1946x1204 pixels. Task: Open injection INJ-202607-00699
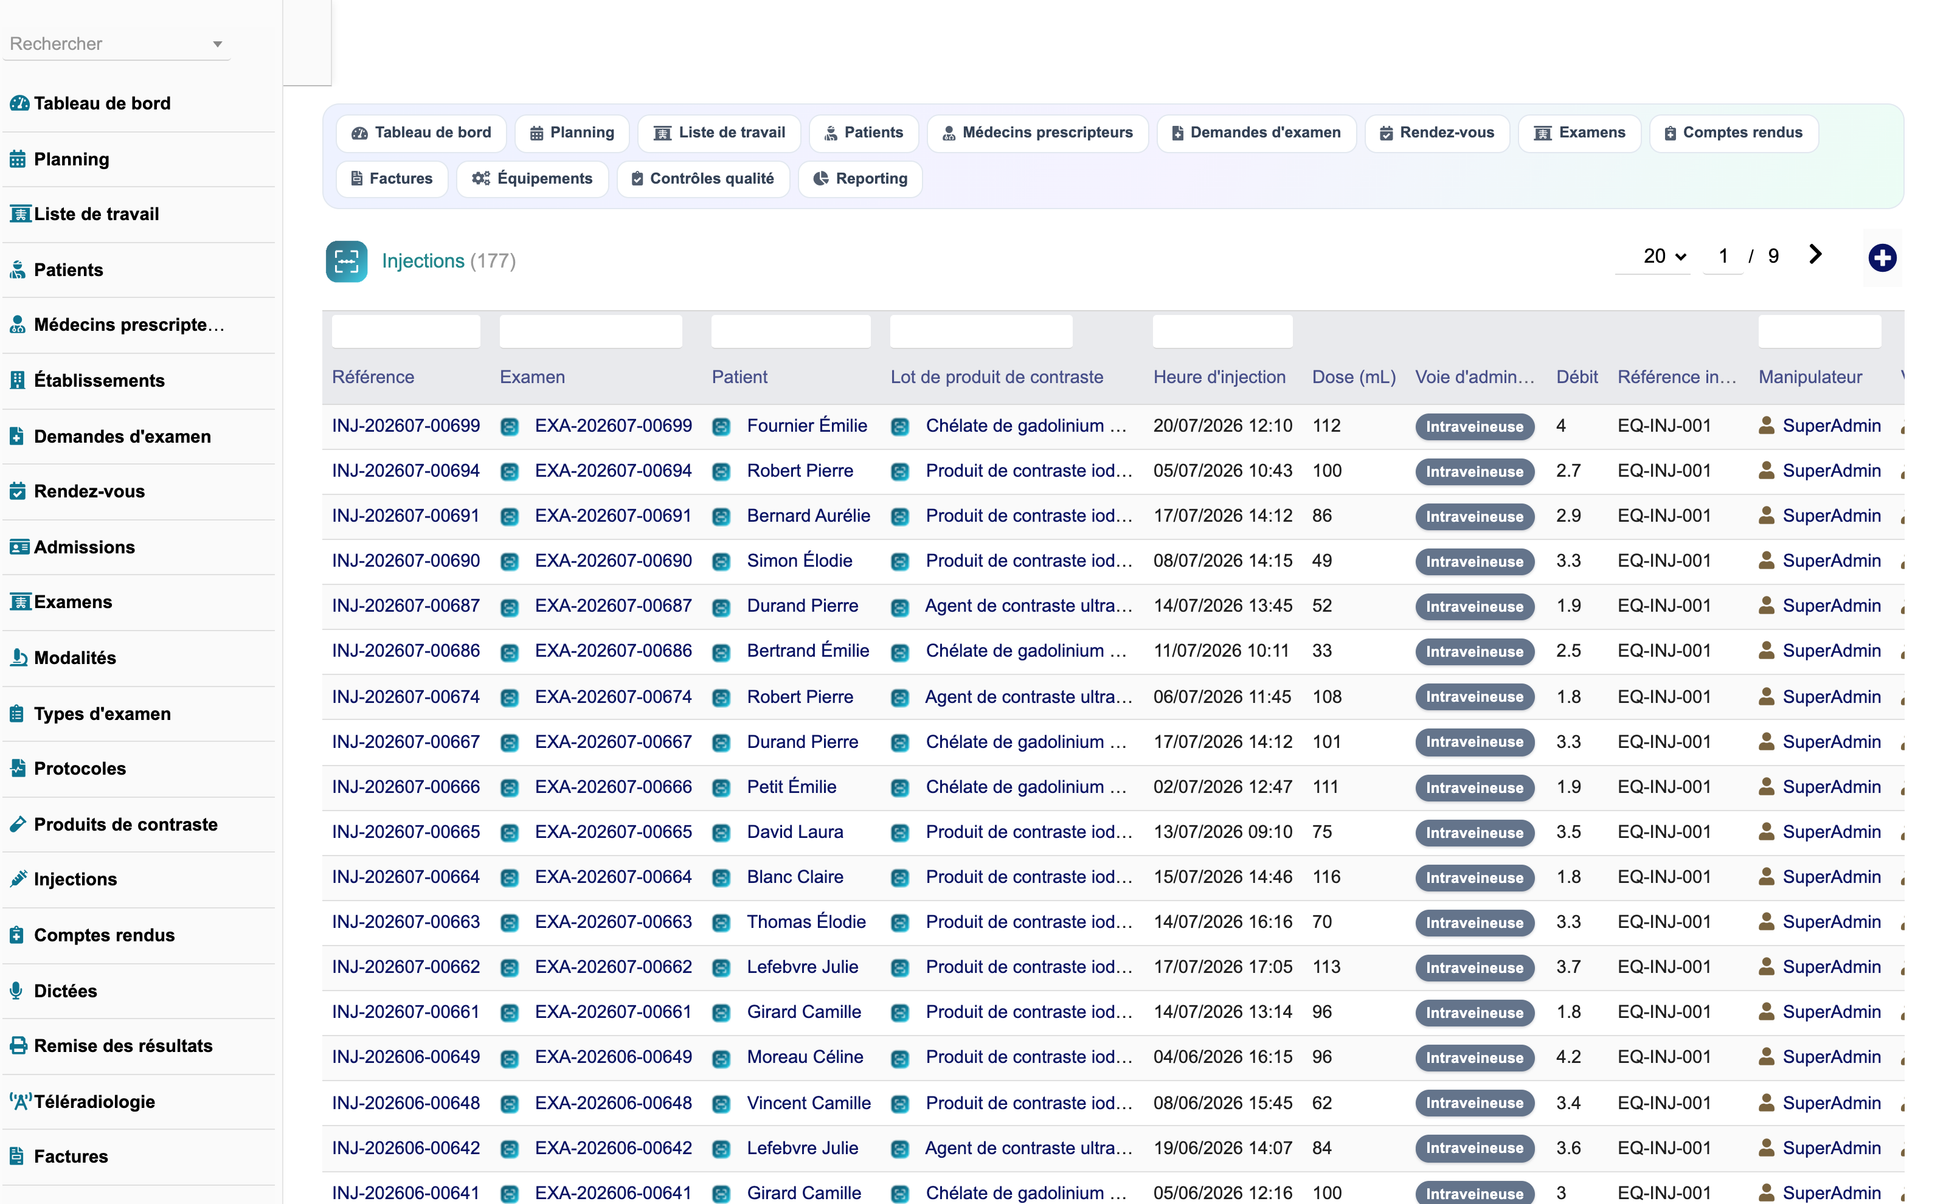[406, 426]
